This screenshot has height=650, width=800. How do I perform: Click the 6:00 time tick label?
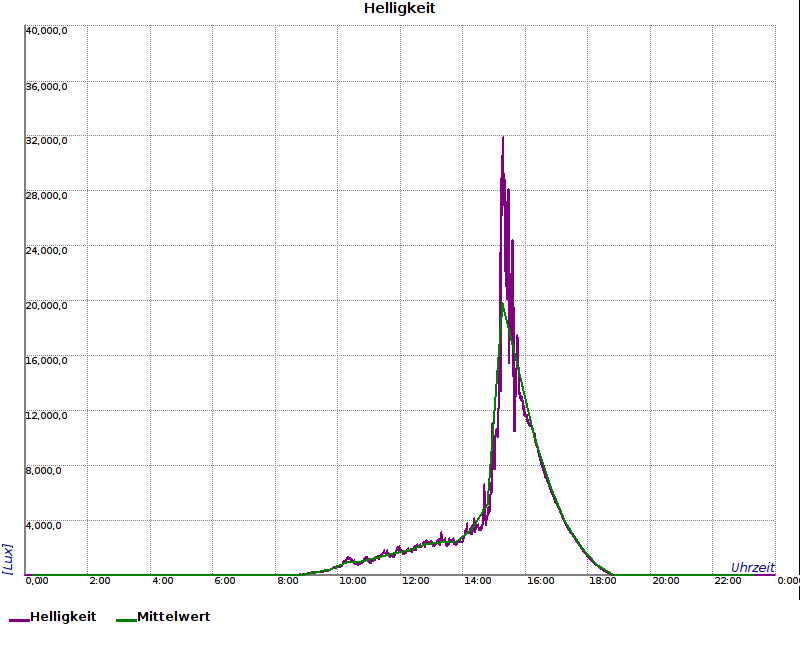click(x=225, y=581)
